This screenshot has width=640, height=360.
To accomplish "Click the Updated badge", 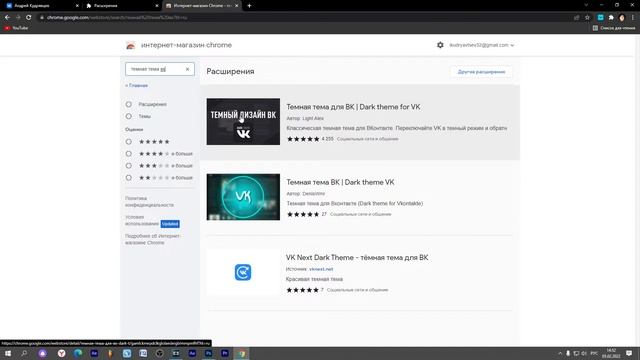I will [x=170, y=224].
